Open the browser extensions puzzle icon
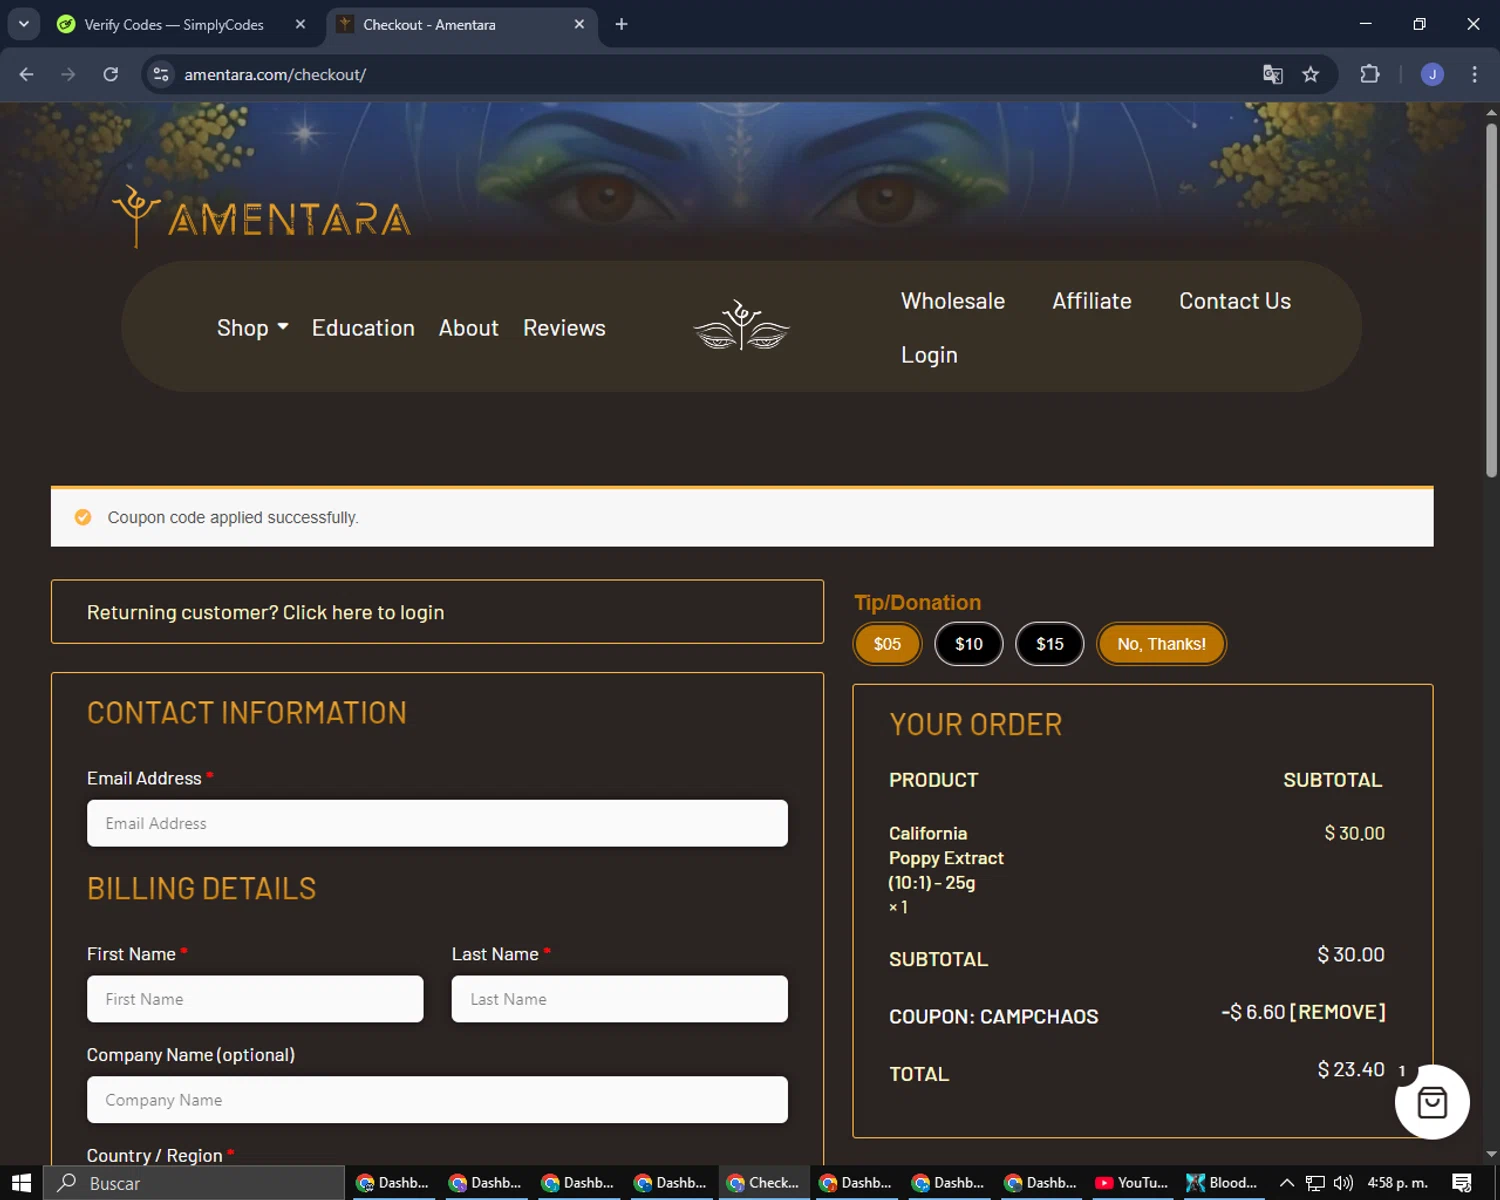 [1370, 74]
